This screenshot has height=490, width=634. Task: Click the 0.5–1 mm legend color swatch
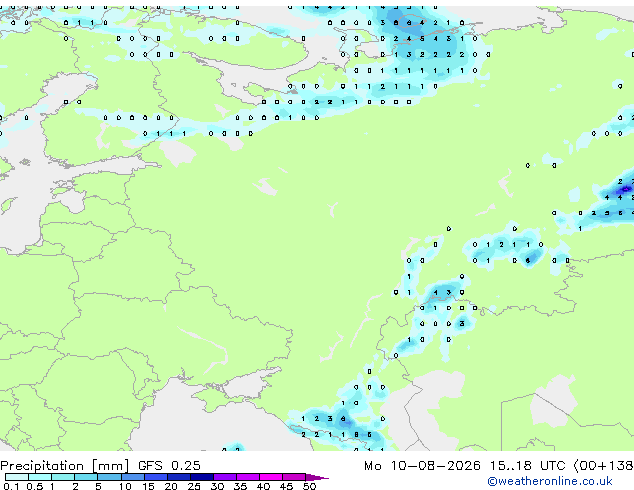coord(40,477)
